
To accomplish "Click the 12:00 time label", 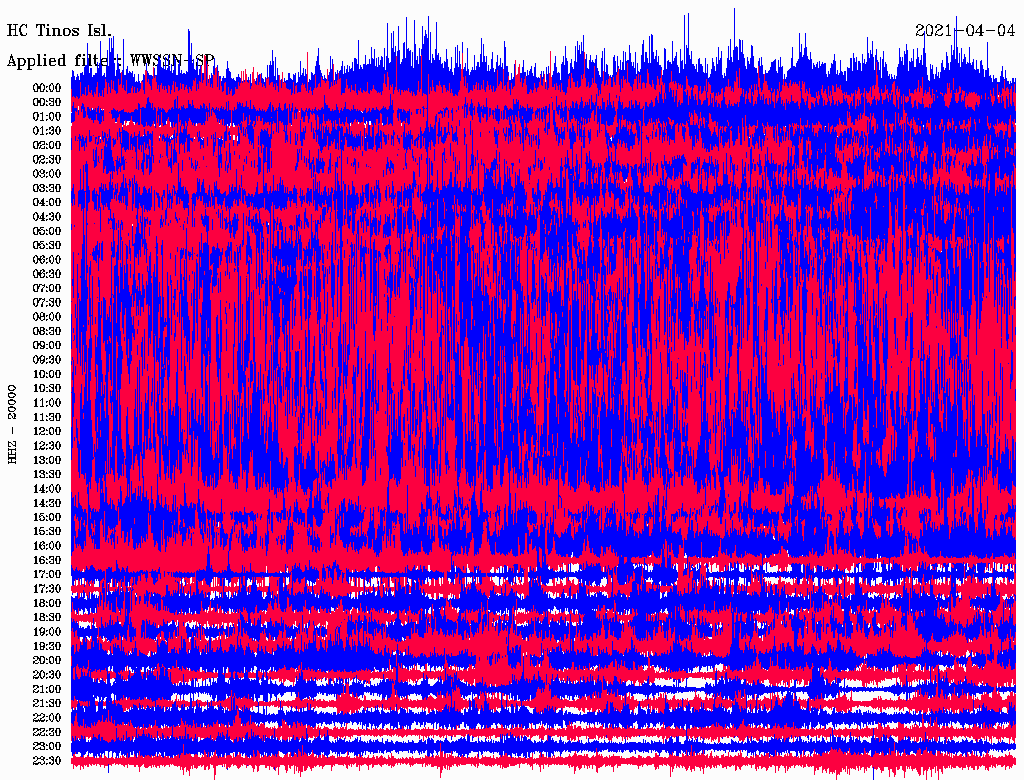I will coord(47,432).
